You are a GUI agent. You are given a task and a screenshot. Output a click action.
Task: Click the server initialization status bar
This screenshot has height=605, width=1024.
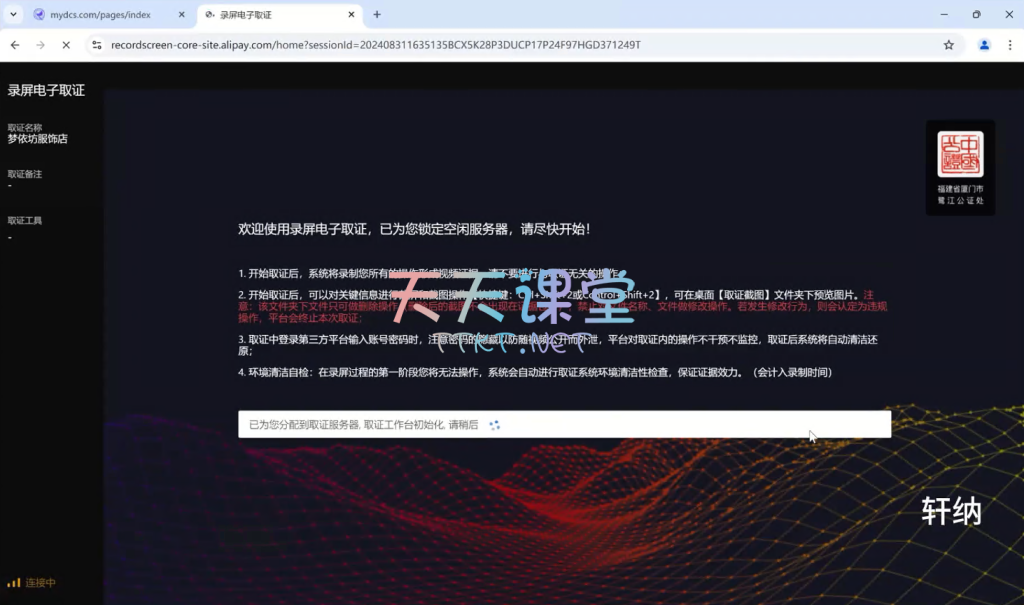click(x=564, y=424)
